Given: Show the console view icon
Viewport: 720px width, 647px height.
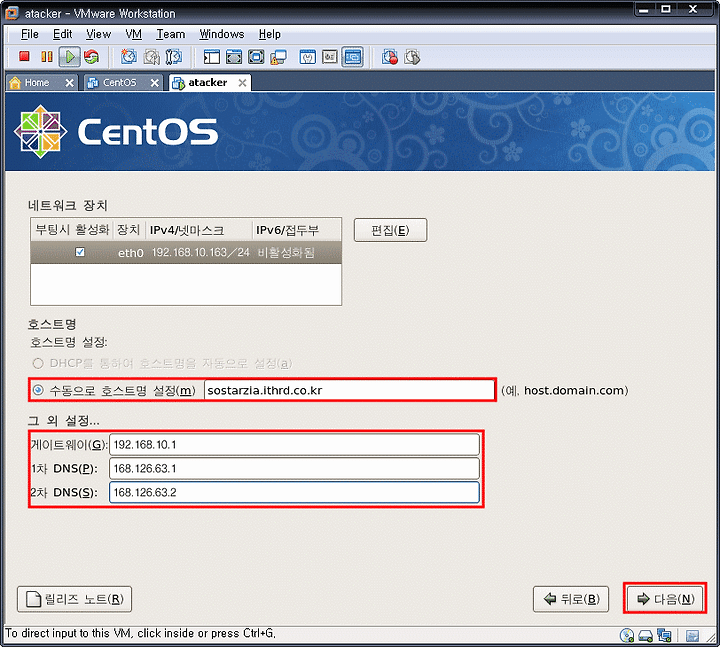Looking at the screenshot, I should click(353, 56).
